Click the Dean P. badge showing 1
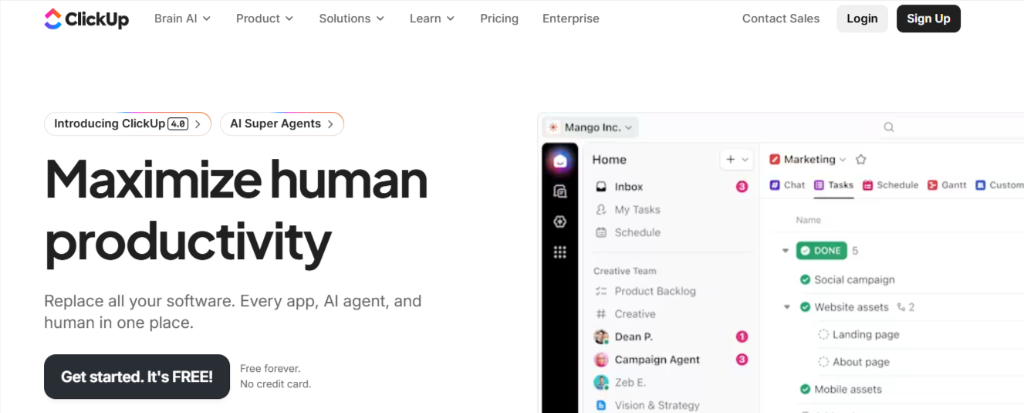Image resolution: width=1024 pixels, height=413 pixels. 742,337
